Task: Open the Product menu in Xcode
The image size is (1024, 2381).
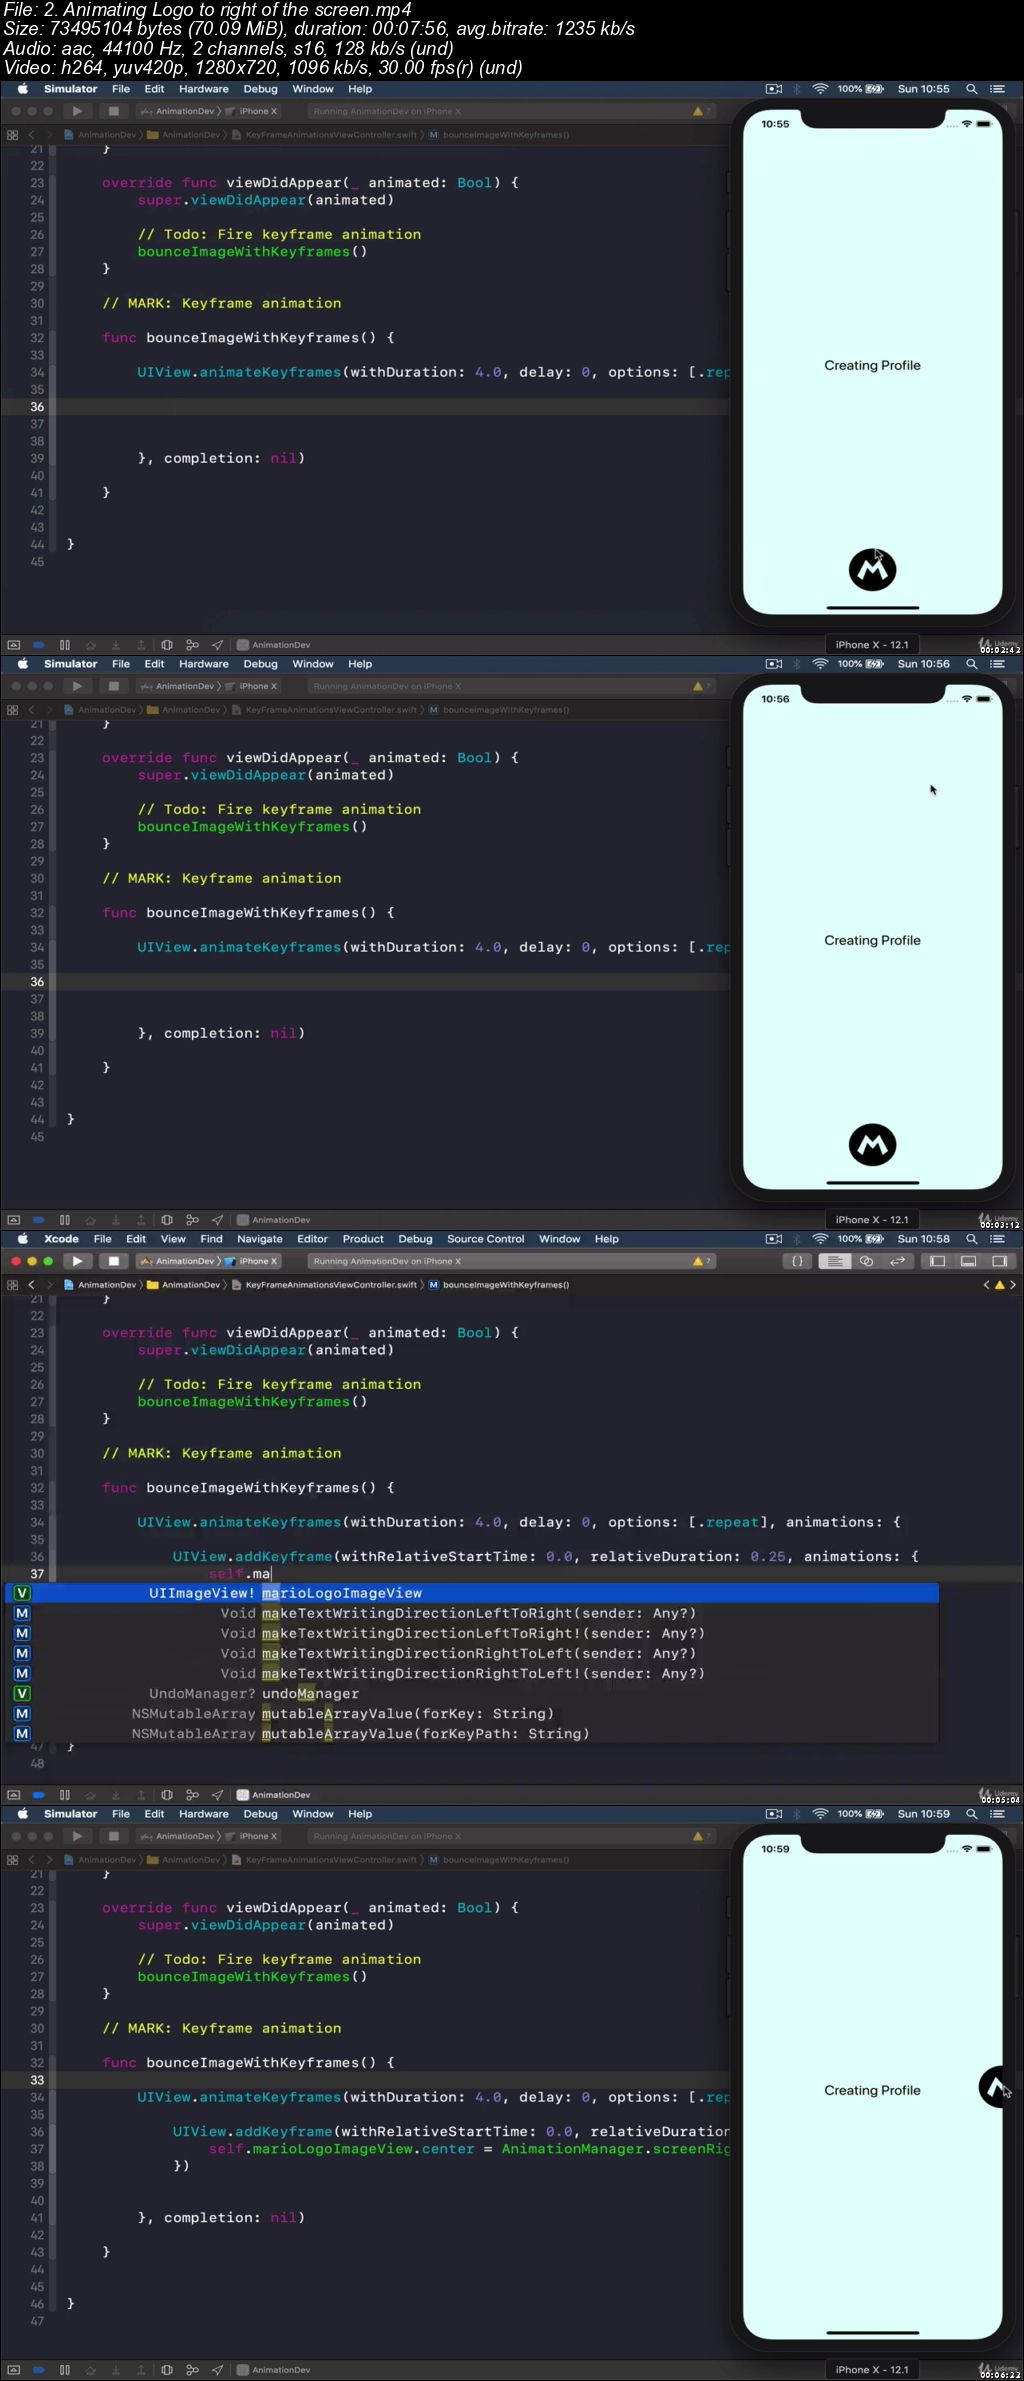Action: coord(363,1239)
